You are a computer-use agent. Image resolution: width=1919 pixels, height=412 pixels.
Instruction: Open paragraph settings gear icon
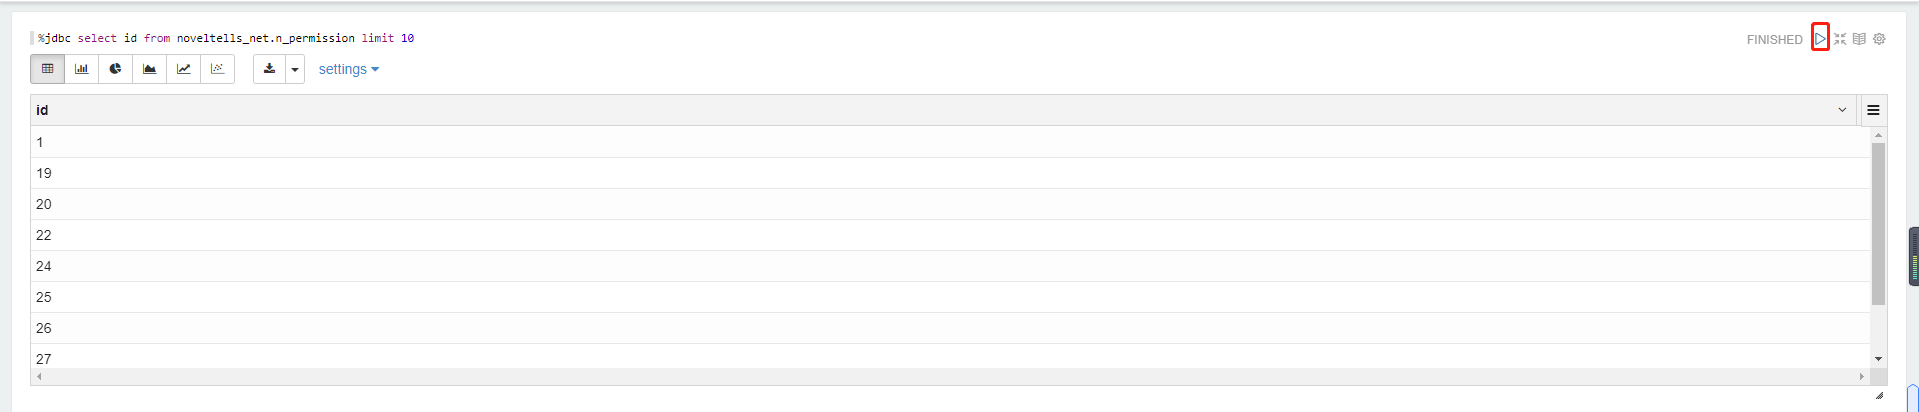pyautogui.click(x=1879, y=39)
